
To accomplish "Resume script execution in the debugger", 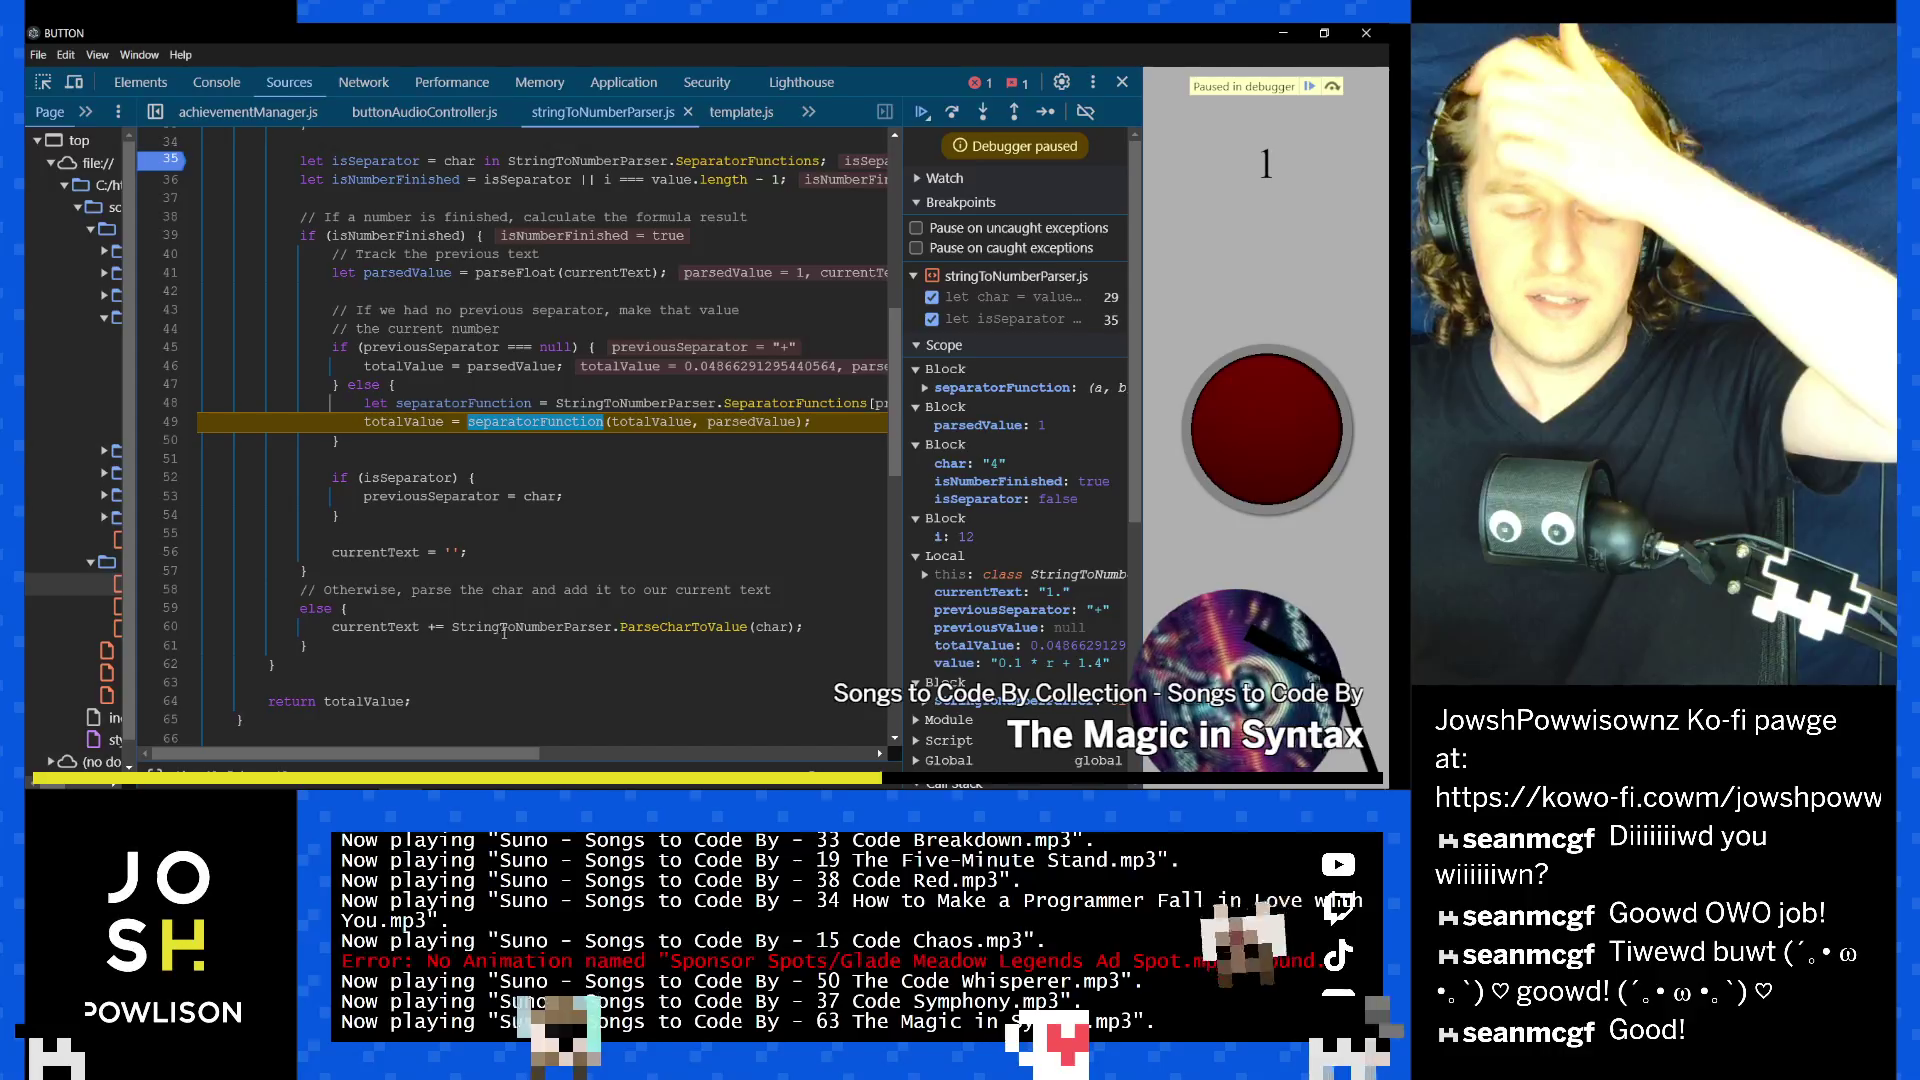I will pyautogui.click(x=922, y=112).
